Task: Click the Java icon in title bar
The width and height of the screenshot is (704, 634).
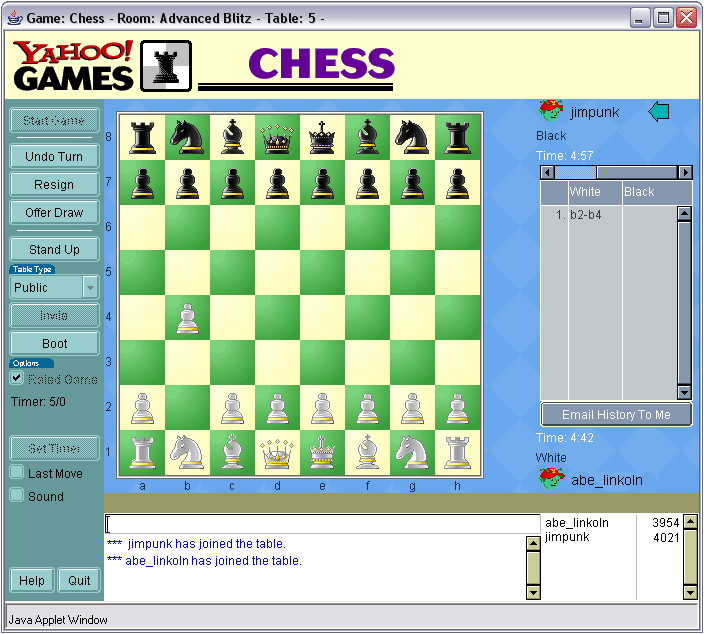Action: pyautogui.click(x=15, y=18)
